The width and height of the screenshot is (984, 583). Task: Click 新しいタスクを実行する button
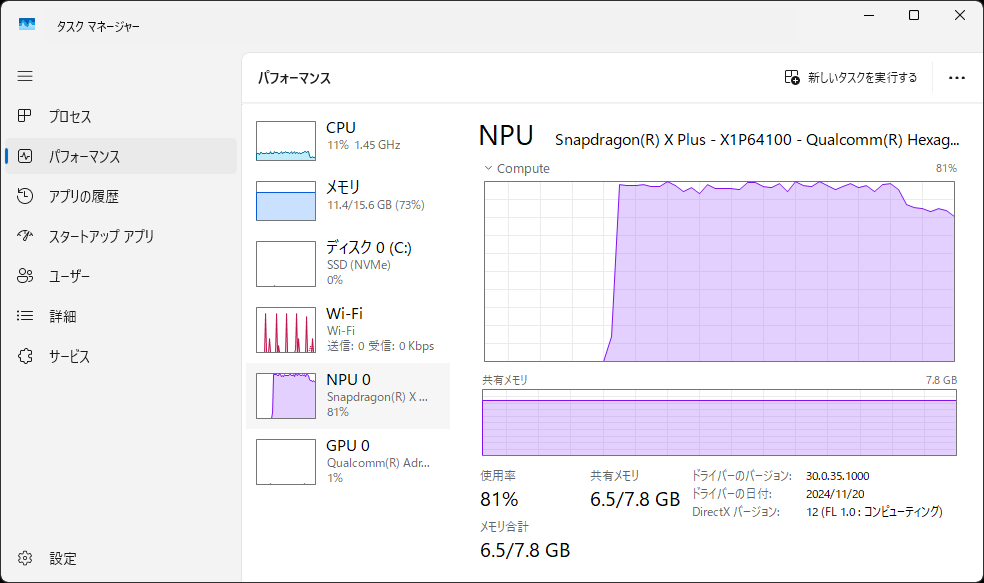(x=852, y=78)
